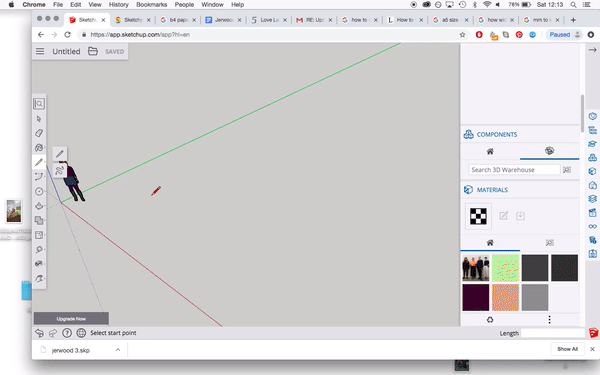Select the Tape Measure tool
This screenshot has height=375, width=600.
39,249
